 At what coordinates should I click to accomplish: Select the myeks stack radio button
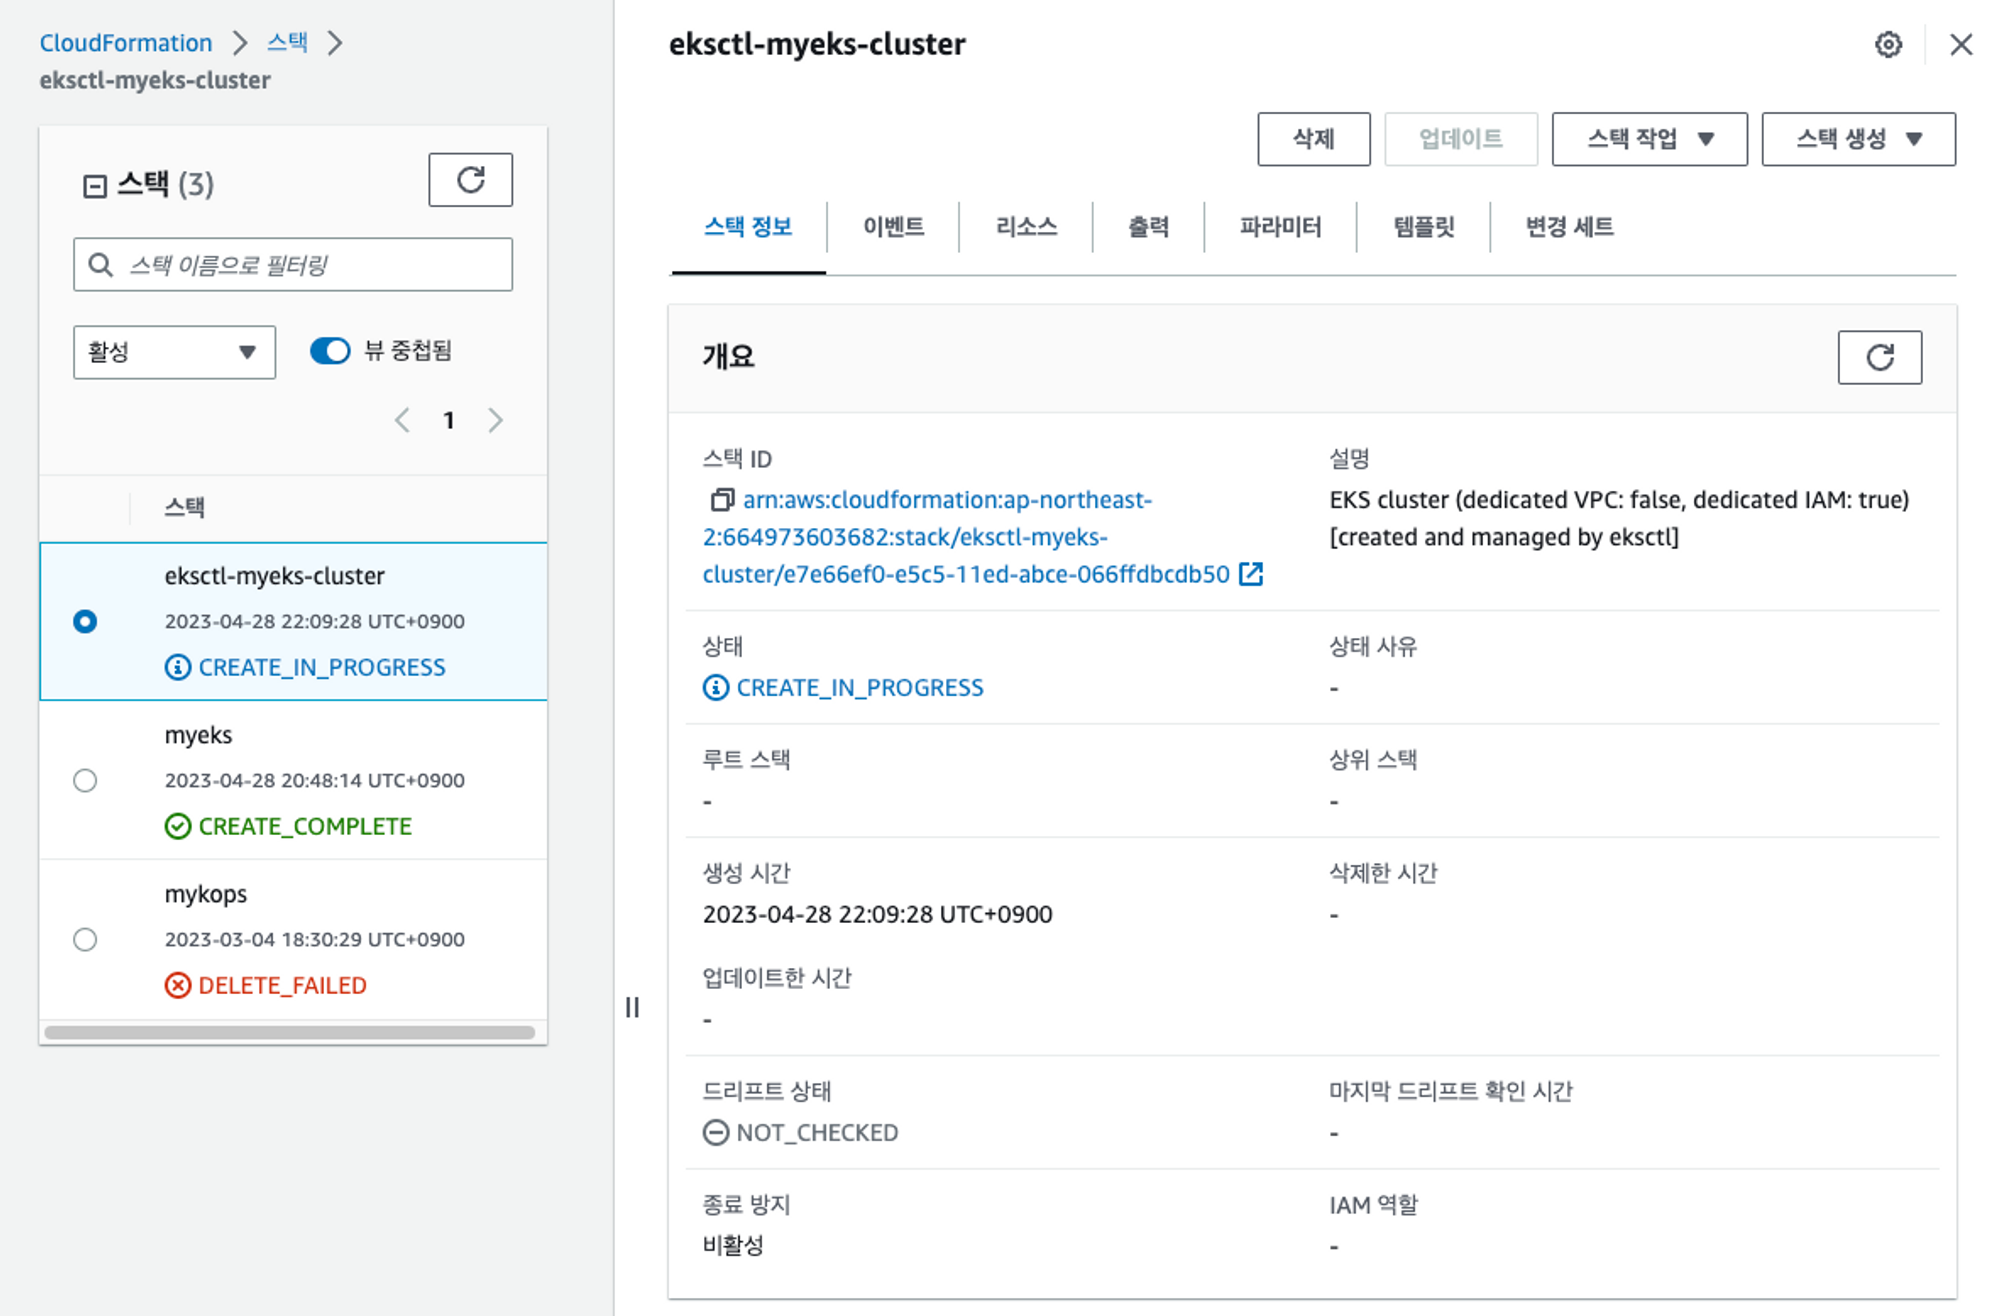point(85,780)
